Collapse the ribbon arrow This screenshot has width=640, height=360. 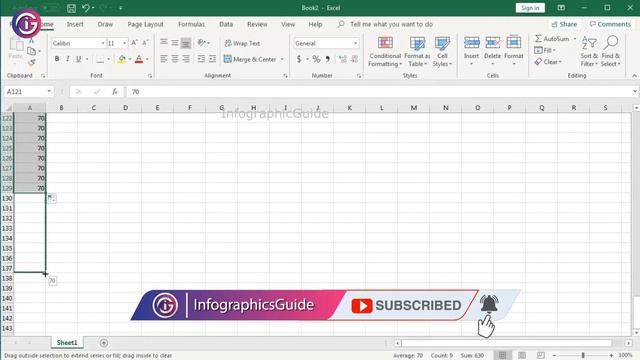point(634,76)
